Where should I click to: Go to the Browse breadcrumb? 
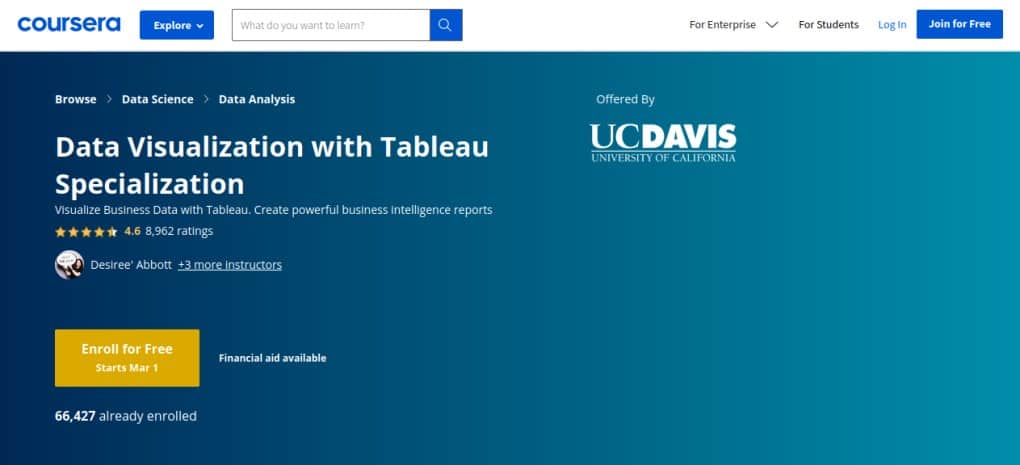(75, 100)
